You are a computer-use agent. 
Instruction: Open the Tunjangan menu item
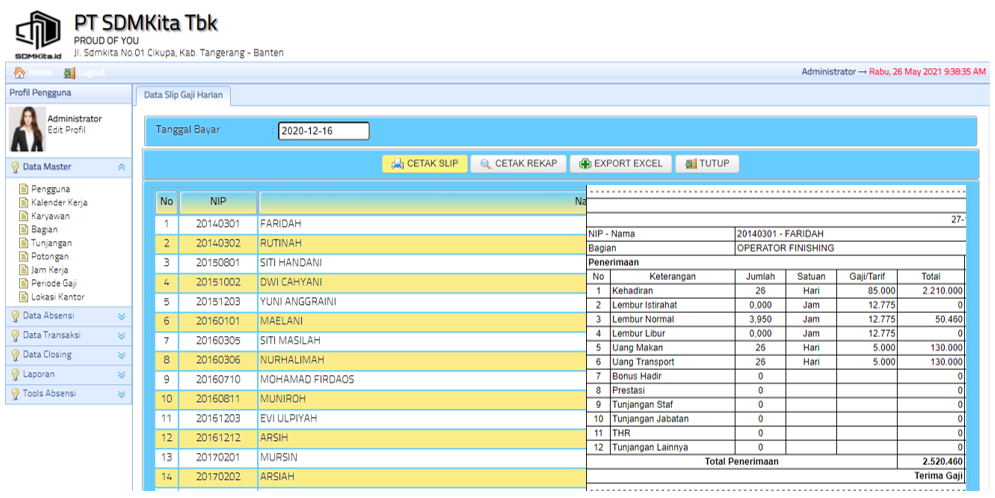(x=51, y=243)
